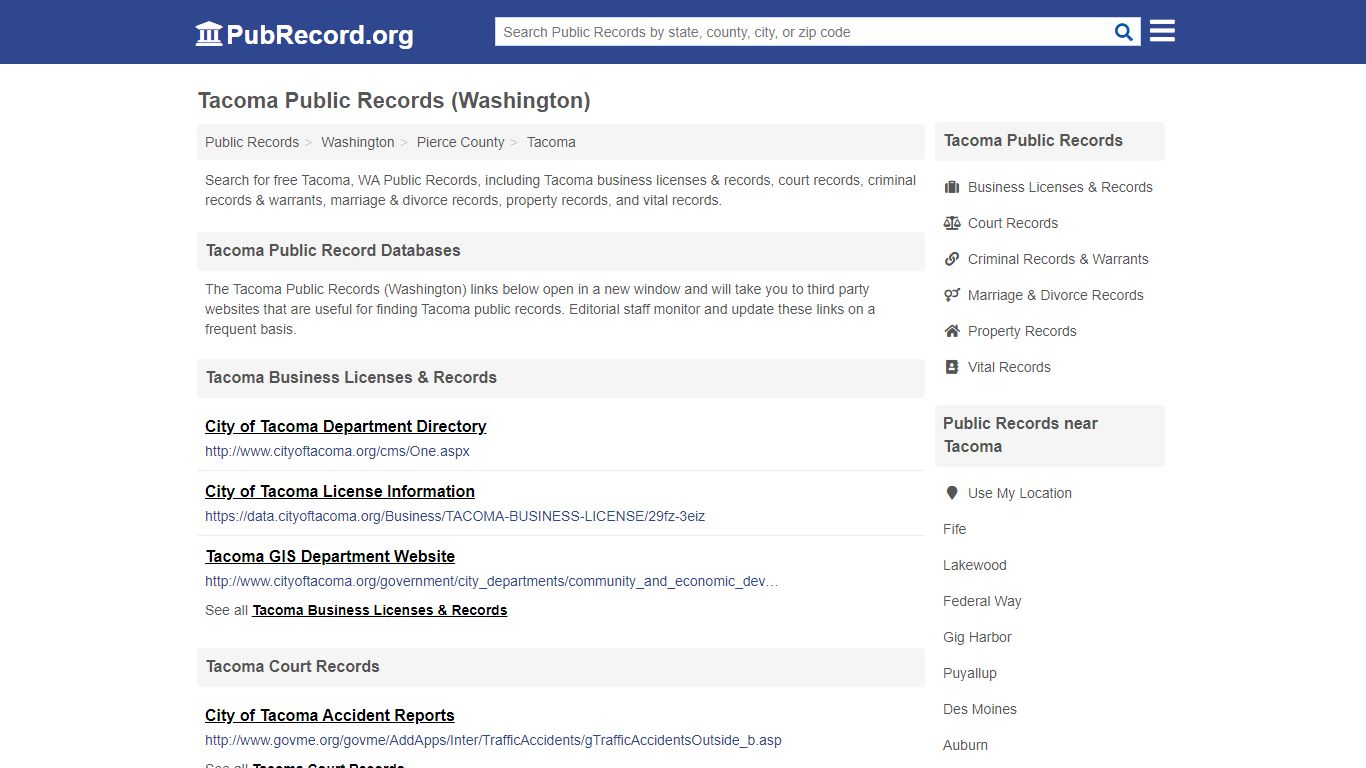Image resolution: width=1366 pixels, height=768 pixels.
Task: Go to Auburn public records
Action: (965, 745)
